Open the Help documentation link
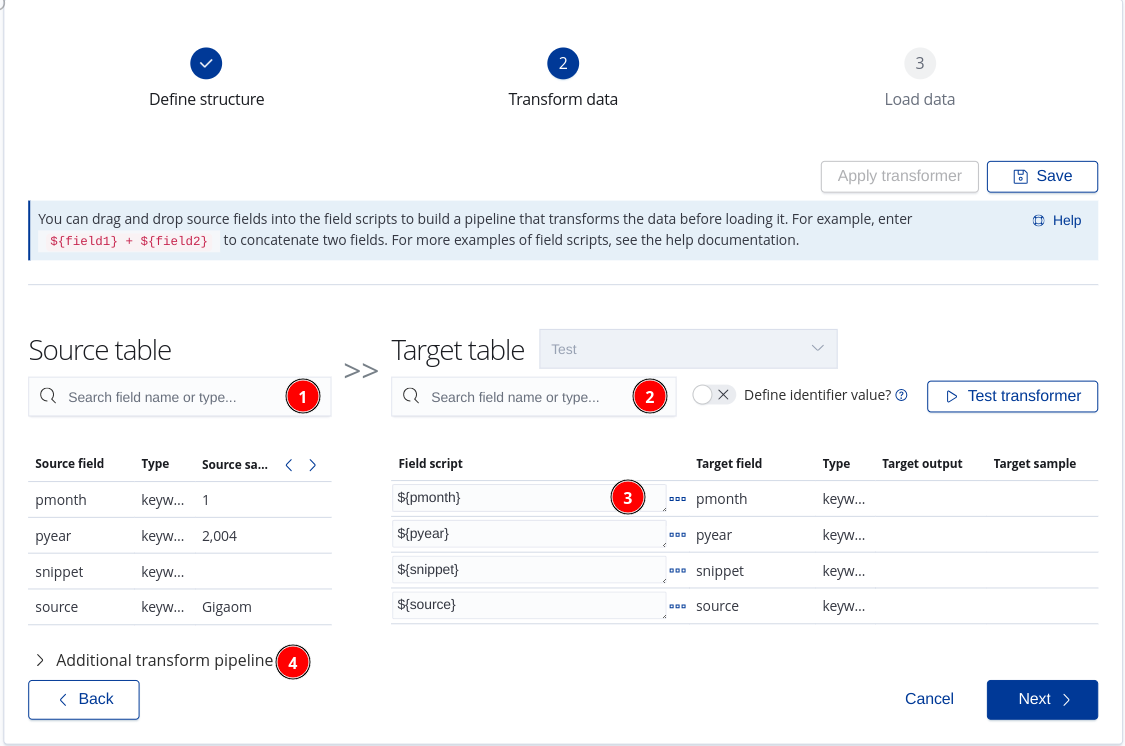 tap(1057, 220)
